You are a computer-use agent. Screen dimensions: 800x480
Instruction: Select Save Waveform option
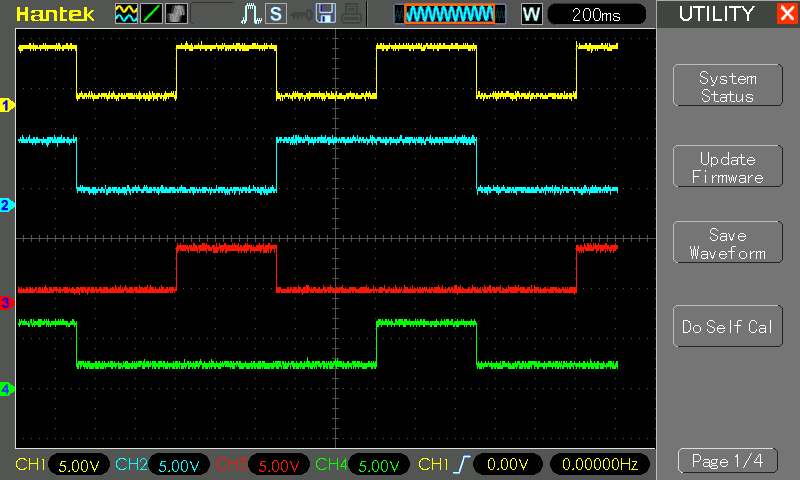click(x=727, y=244)
